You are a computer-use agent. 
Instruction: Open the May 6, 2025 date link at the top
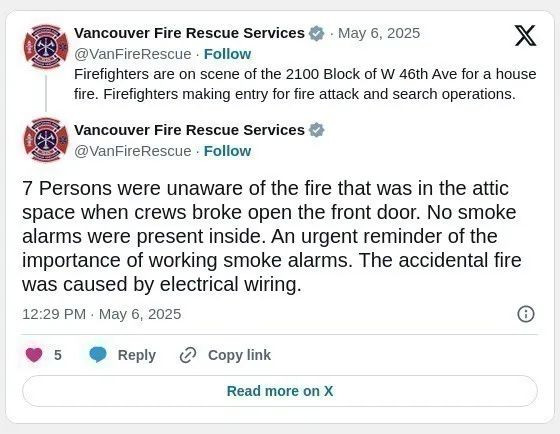pos(379,33)
